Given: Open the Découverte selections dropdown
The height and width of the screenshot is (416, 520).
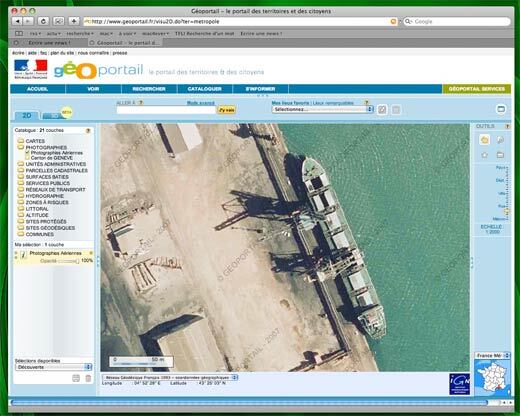Looking at the screenshot, I should click(53, 367).
